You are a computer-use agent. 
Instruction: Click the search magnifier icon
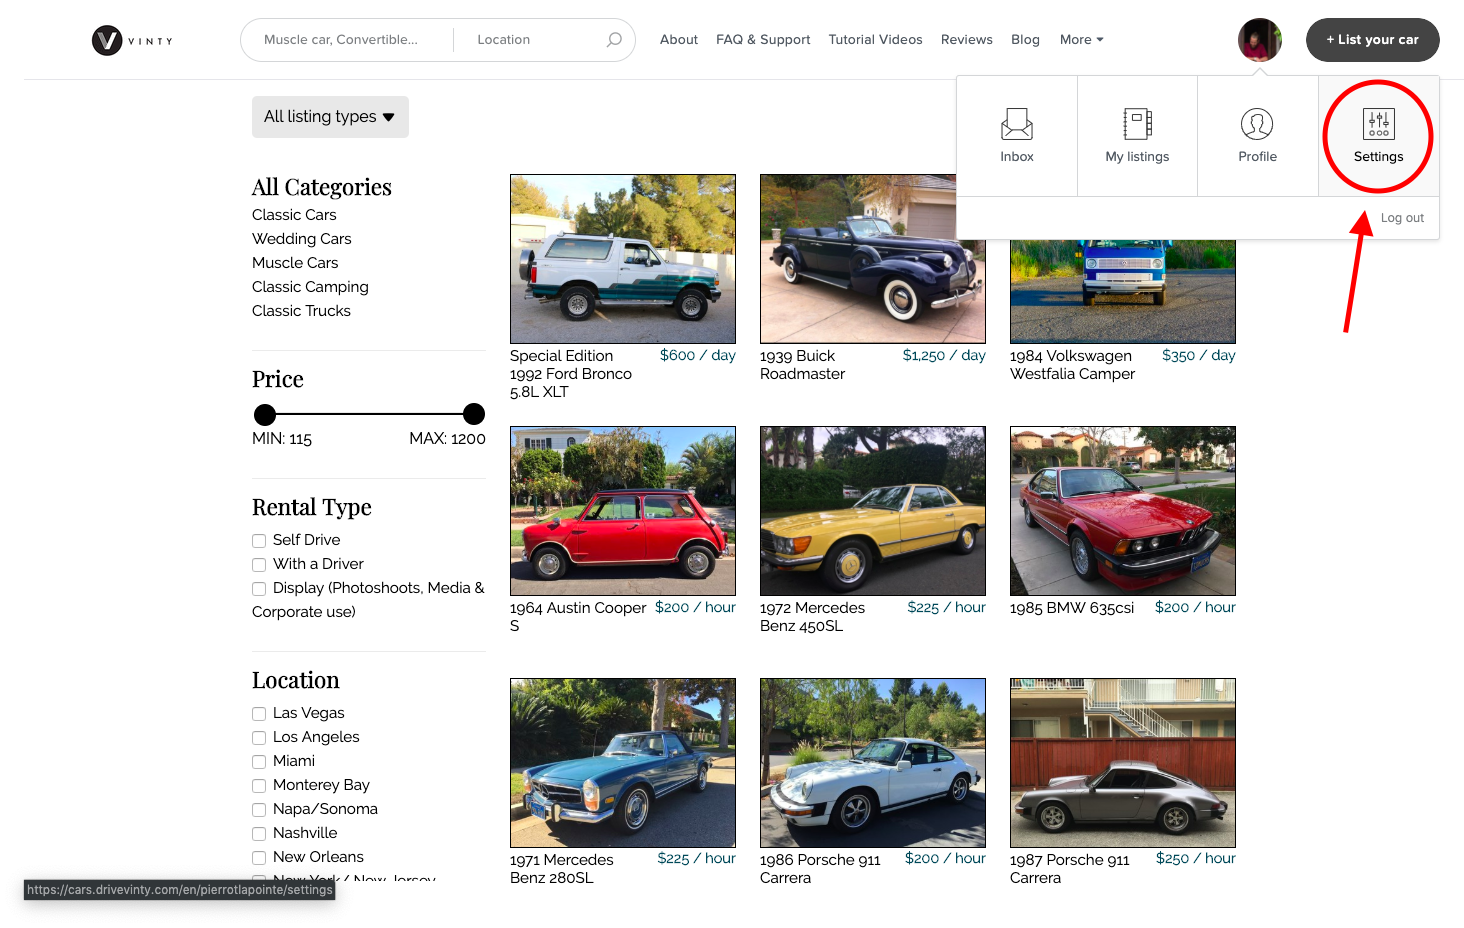click(x=614, y=40)
